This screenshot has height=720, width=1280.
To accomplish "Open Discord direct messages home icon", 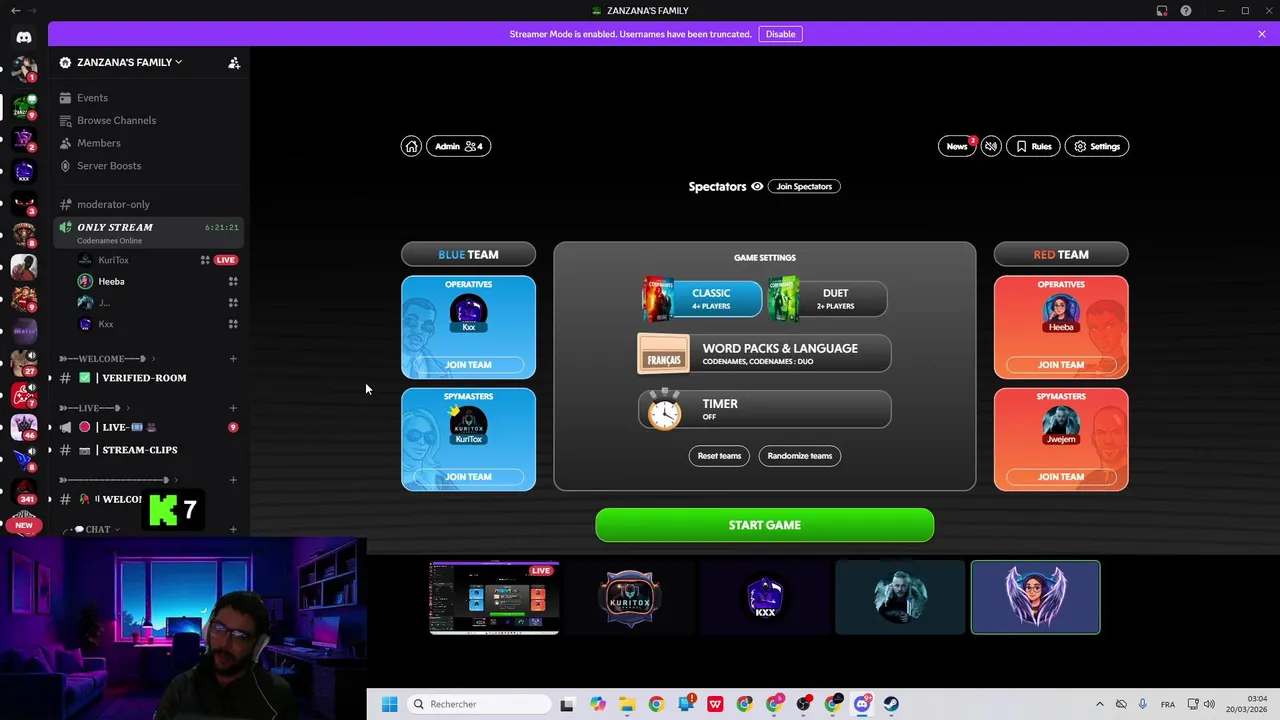I will pyautogui.click(x=24, y=37).
